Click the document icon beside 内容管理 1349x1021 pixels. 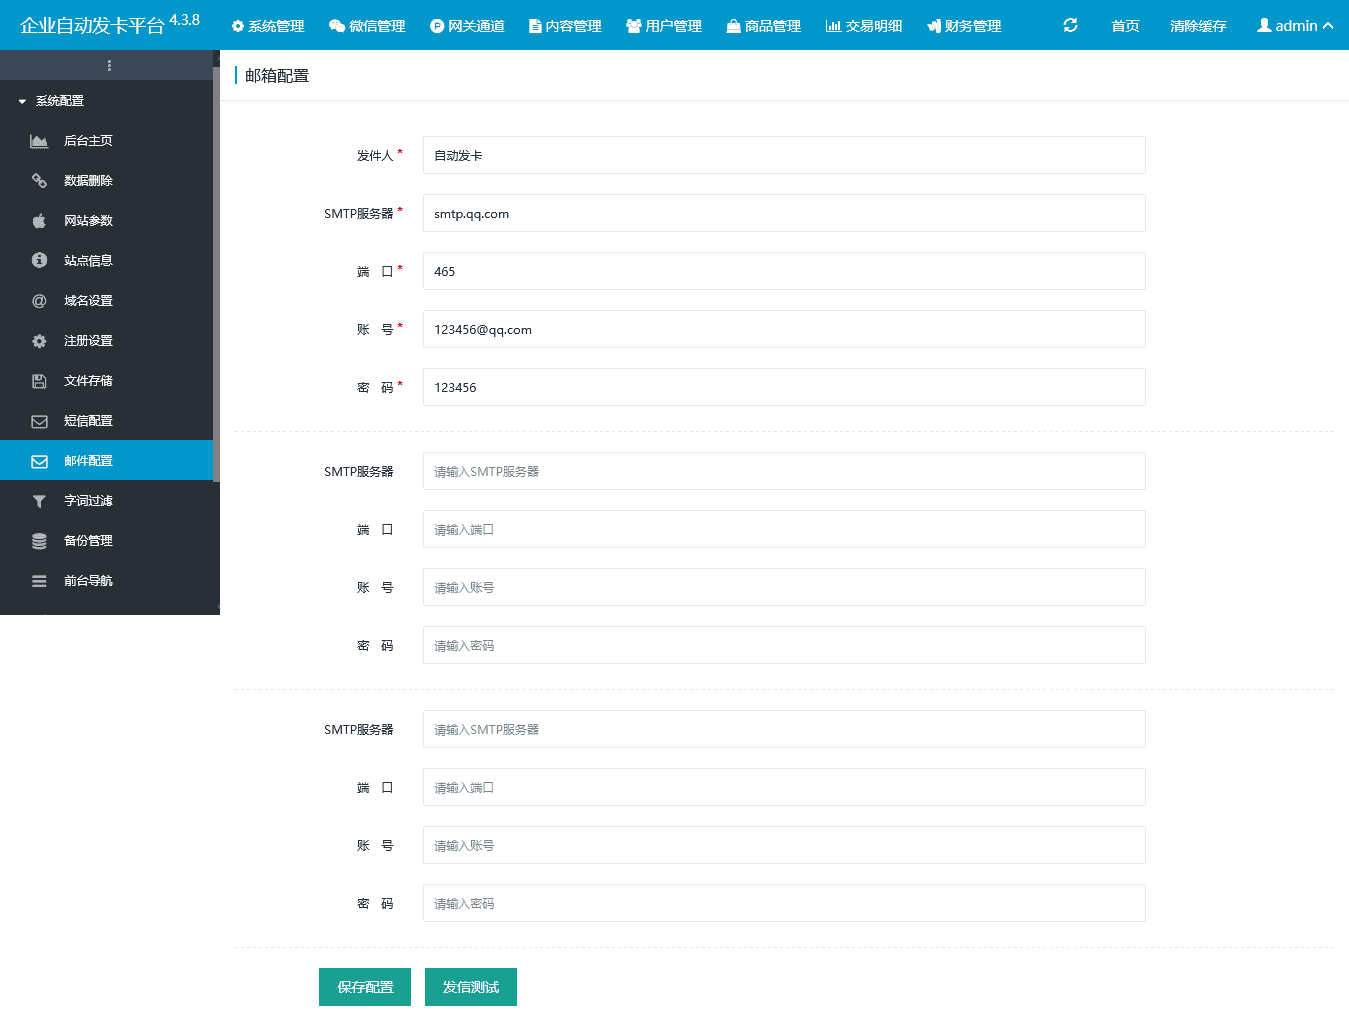tap(535, 26)
